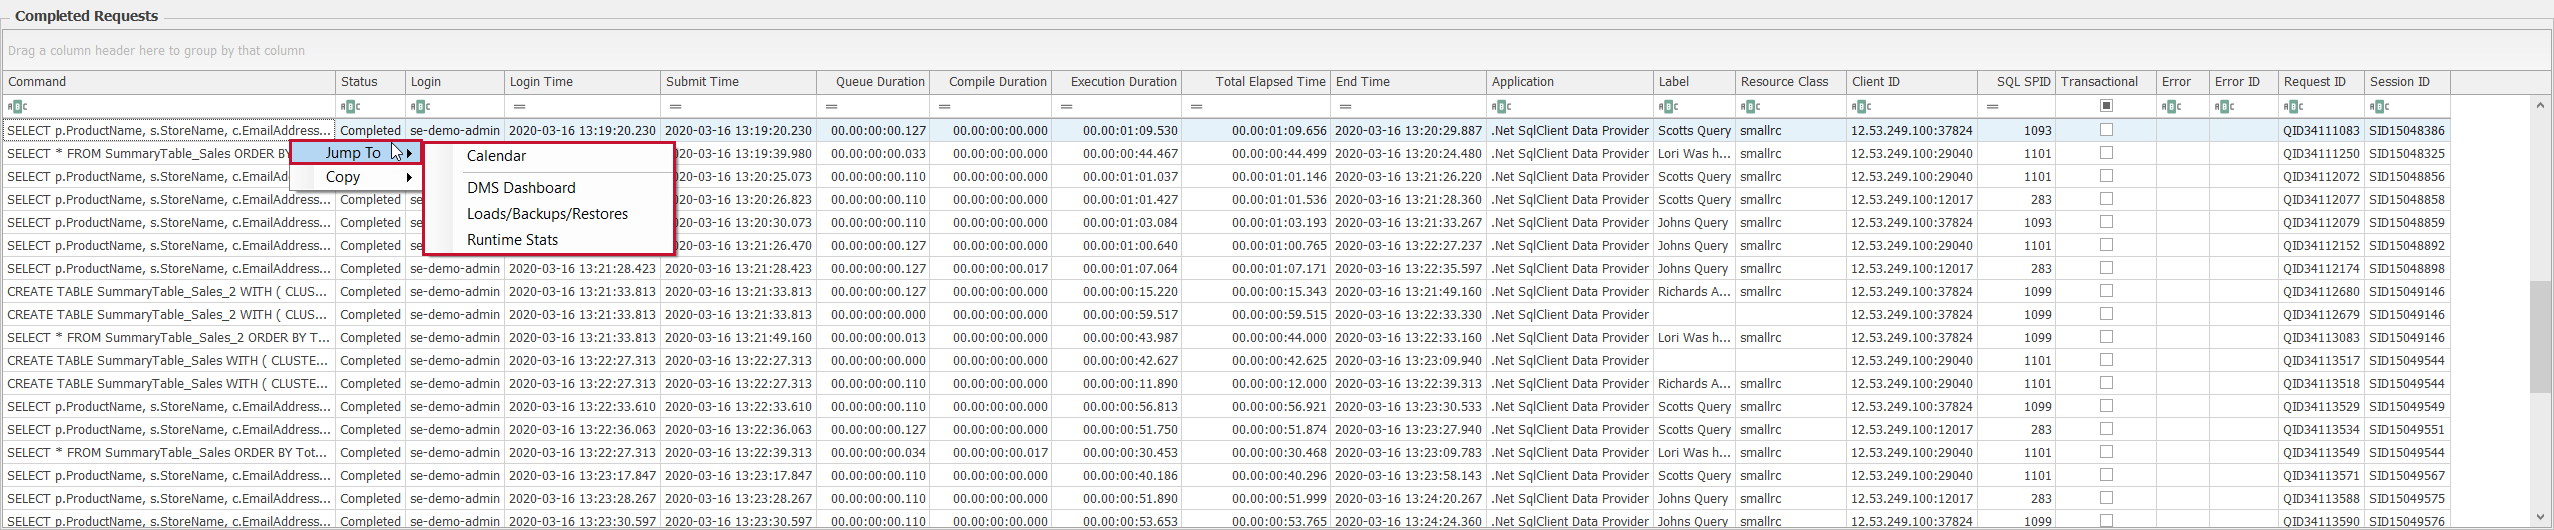Sort by the Command column header
This screenshot has width=2554, height=530.
[x=169, y=82]
